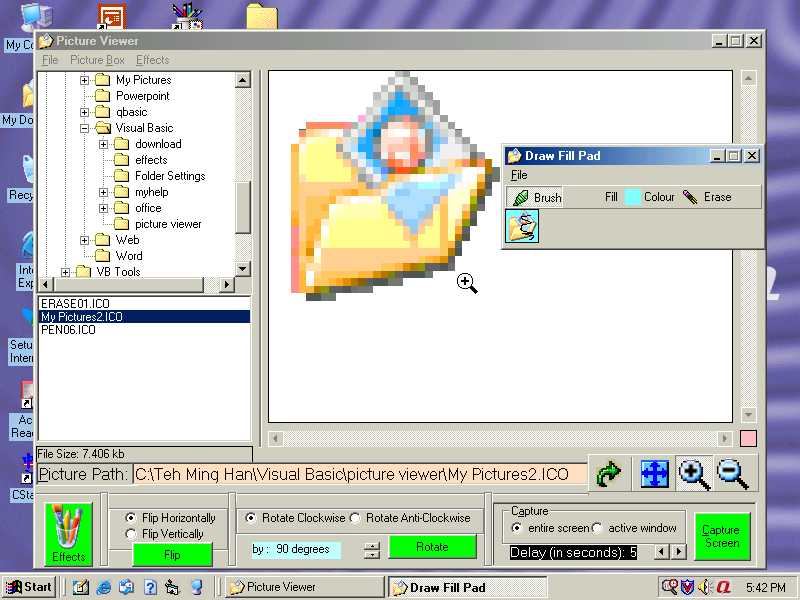Click the zoom in magnifier icon
The image size is (800, 600).
coord(694,473)
